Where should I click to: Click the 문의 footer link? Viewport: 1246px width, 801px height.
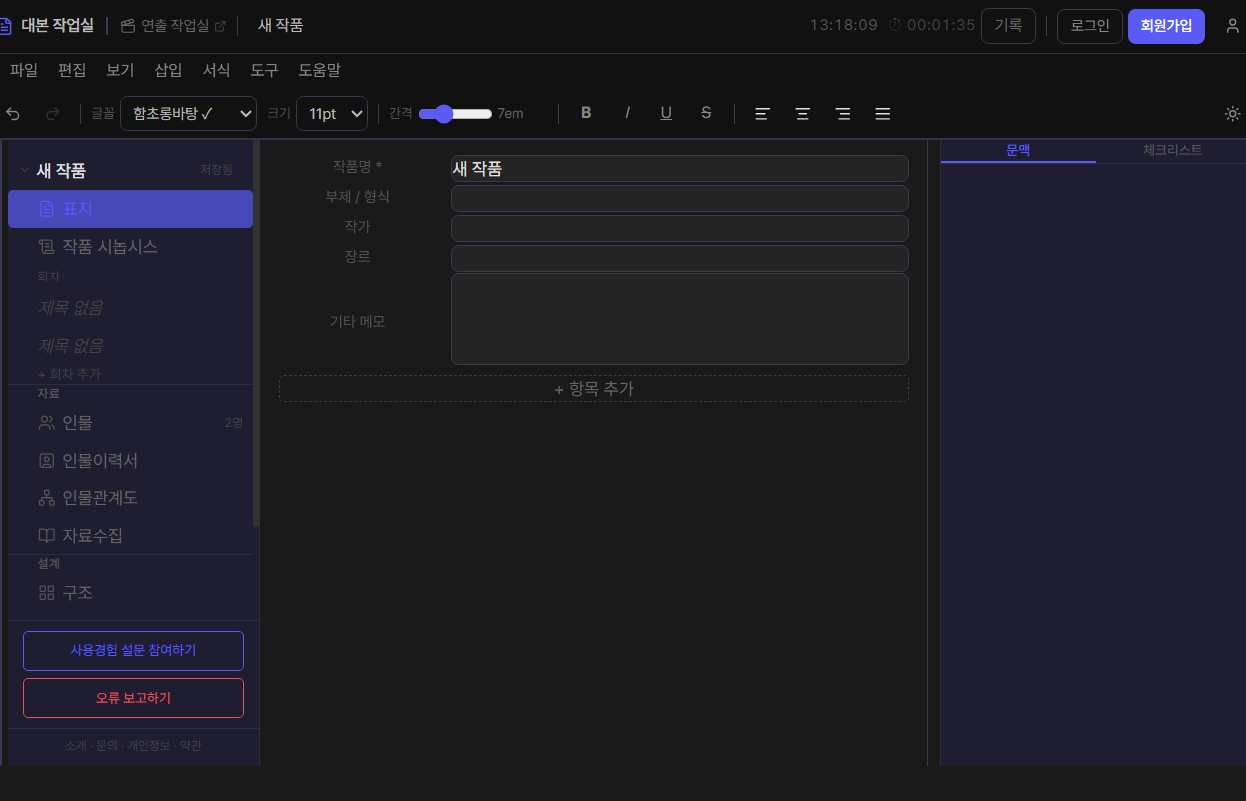click(107, 746)
